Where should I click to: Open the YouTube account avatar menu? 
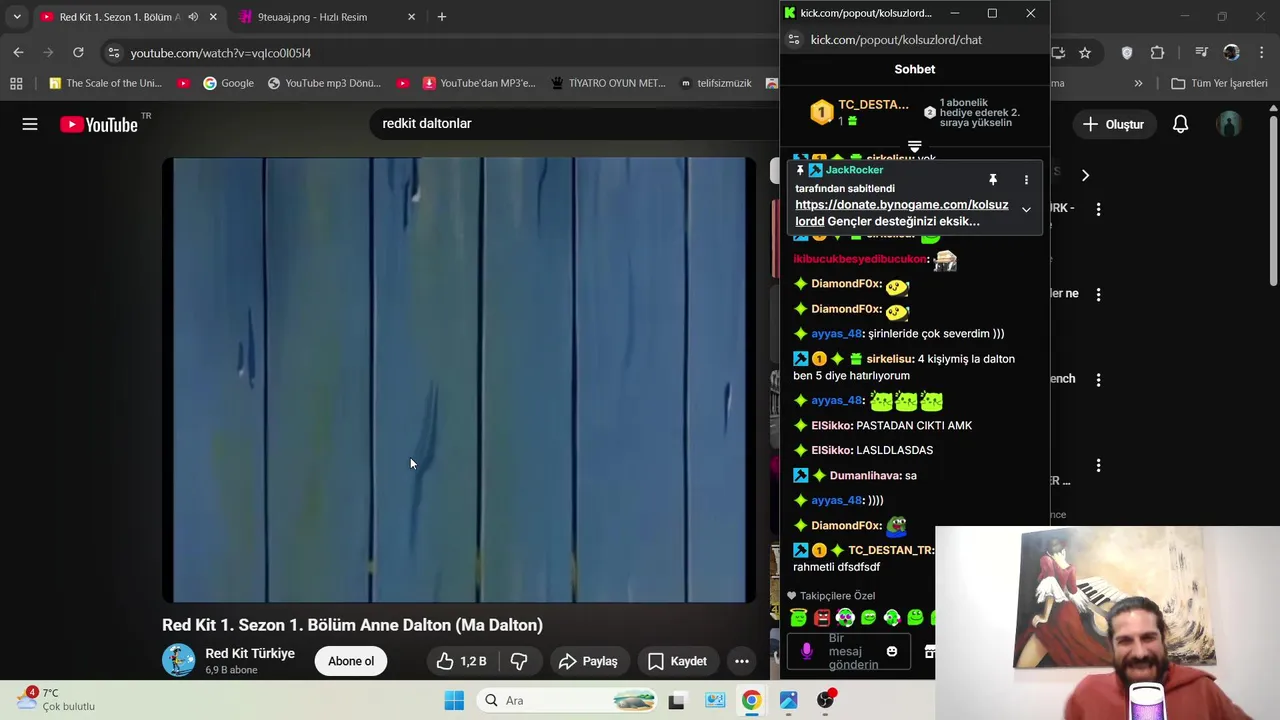click(1229, 124)
